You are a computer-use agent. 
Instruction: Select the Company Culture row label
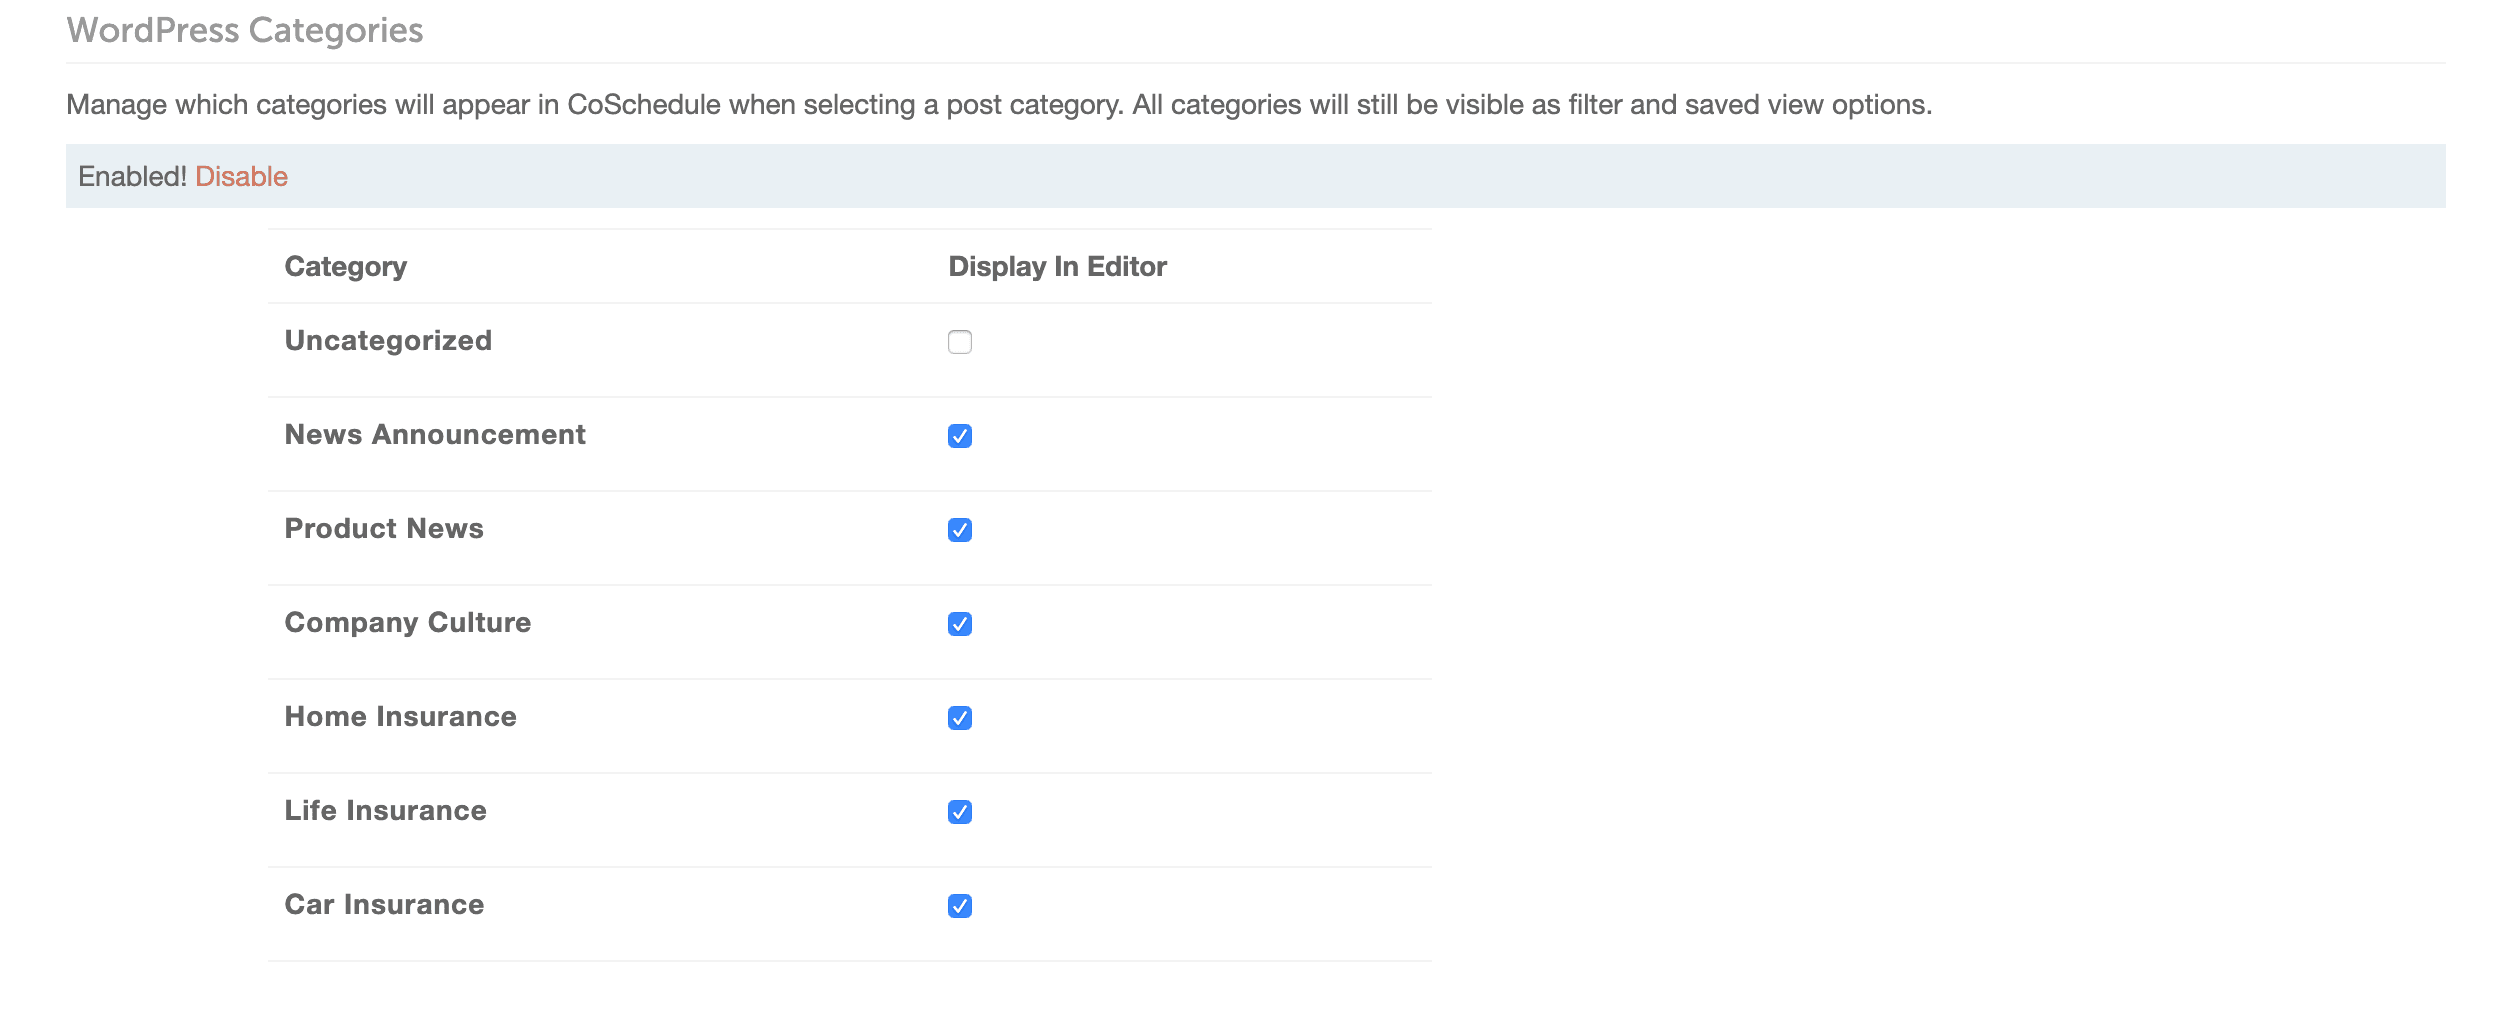(x=408, y=623)
